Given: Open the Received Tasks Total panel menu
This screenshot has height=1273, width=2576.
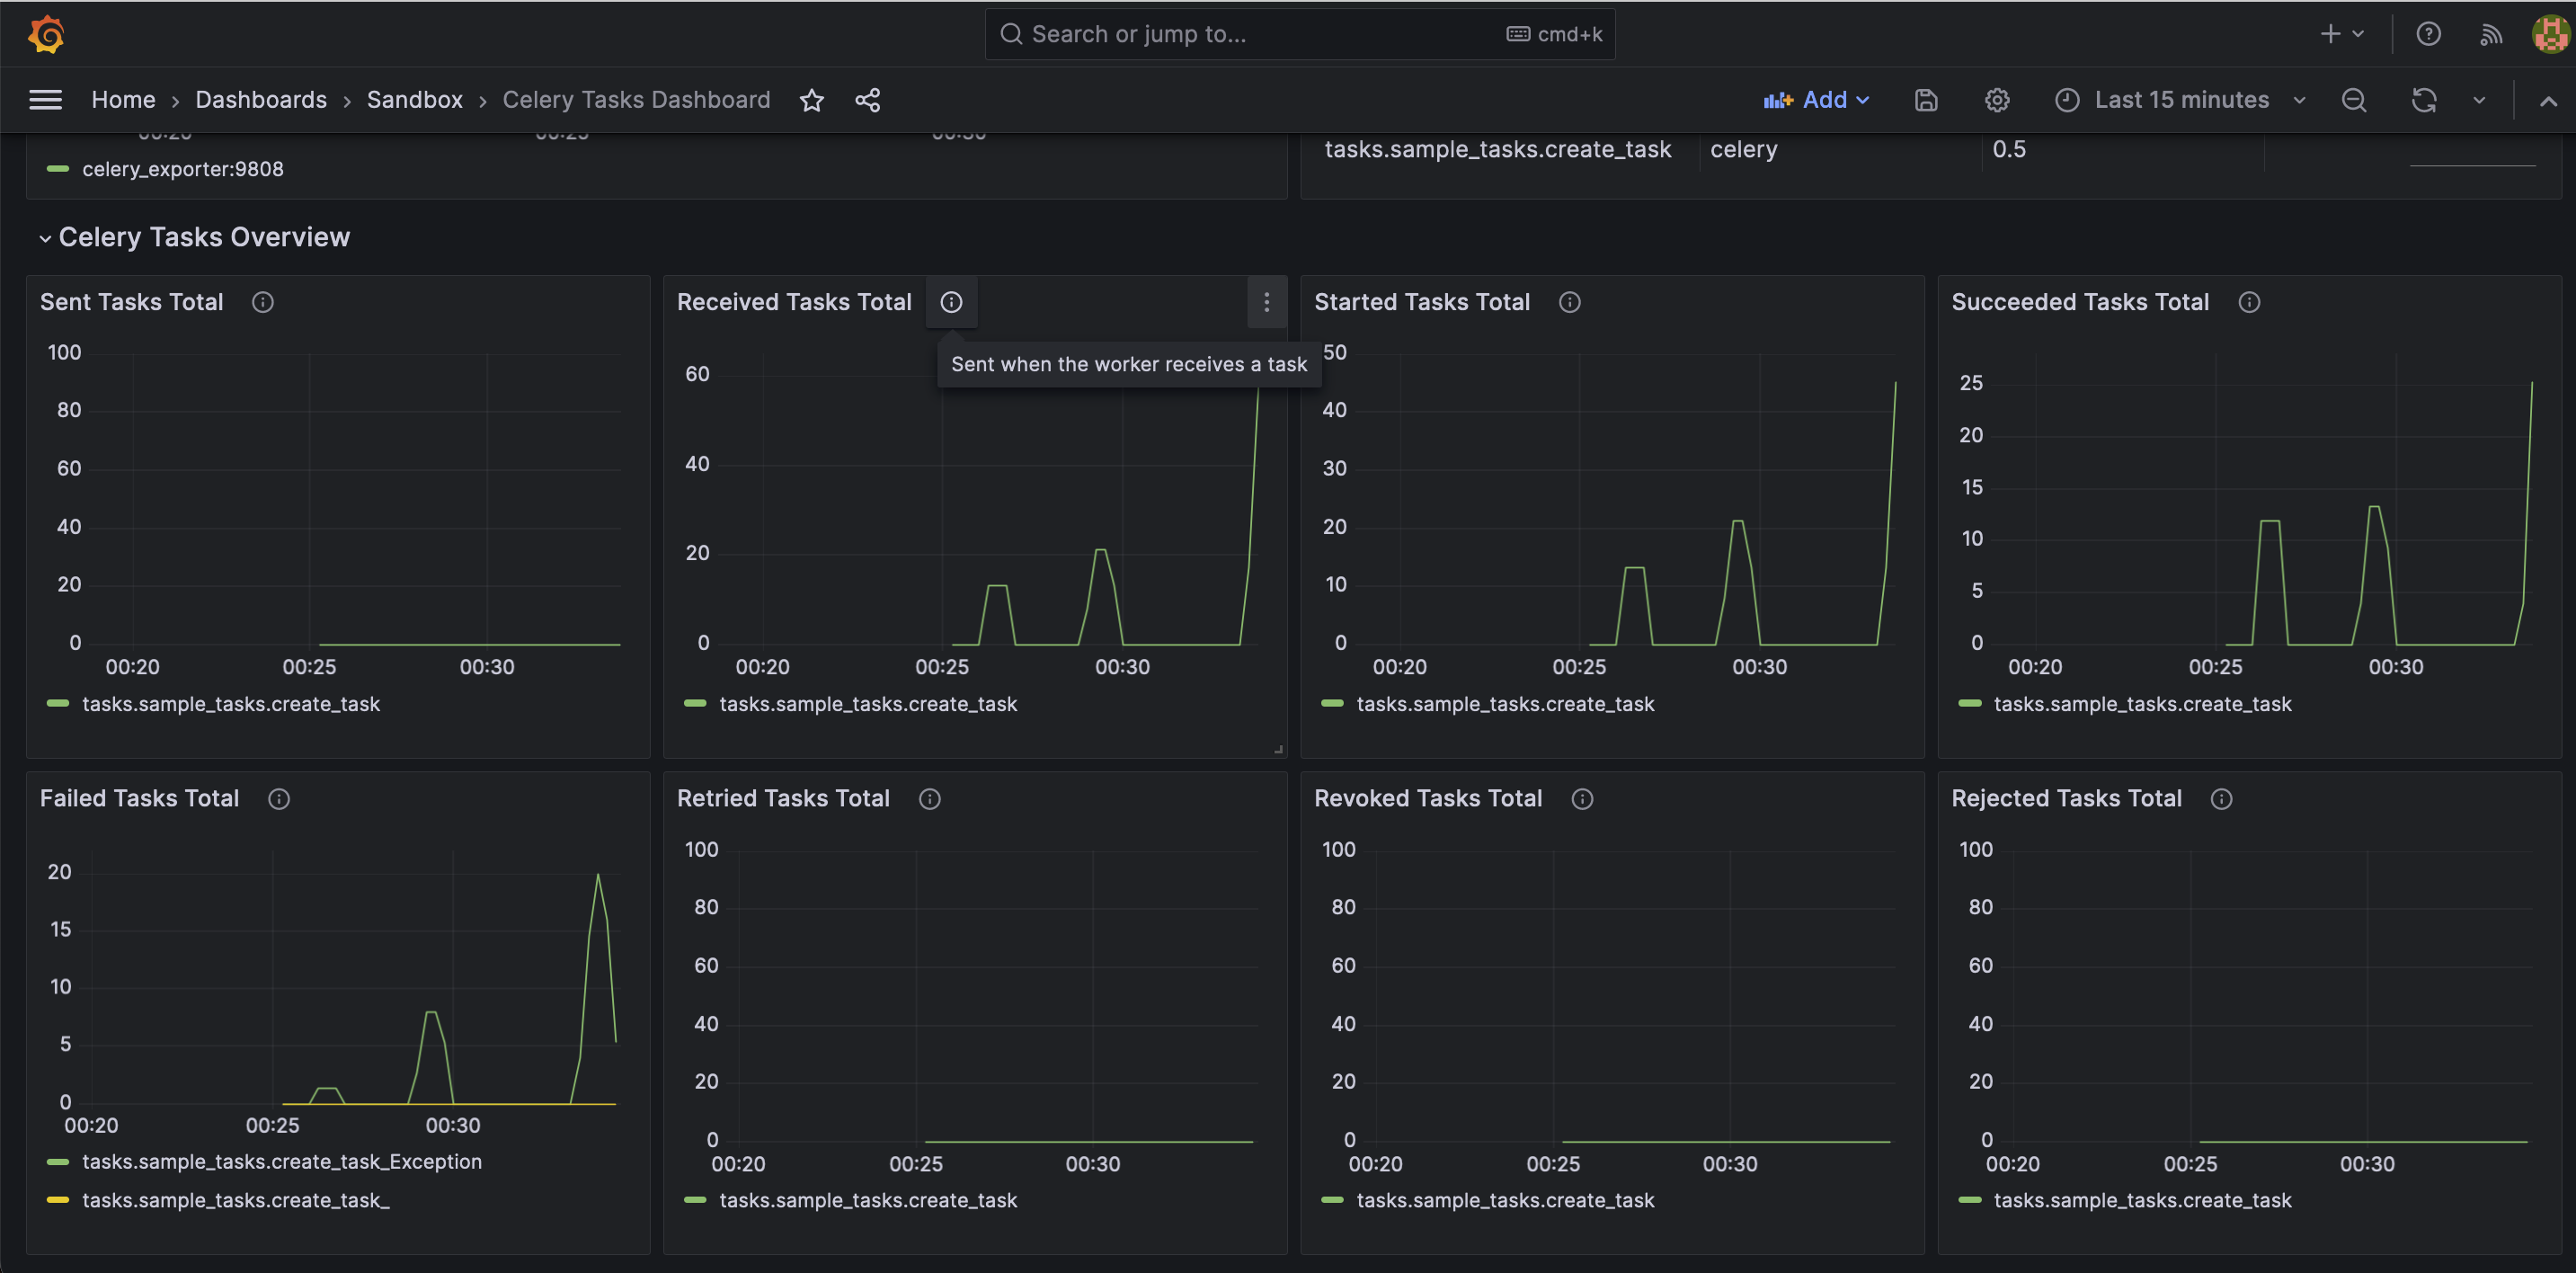Looking at the screenshot, I should click(1266, 302).
